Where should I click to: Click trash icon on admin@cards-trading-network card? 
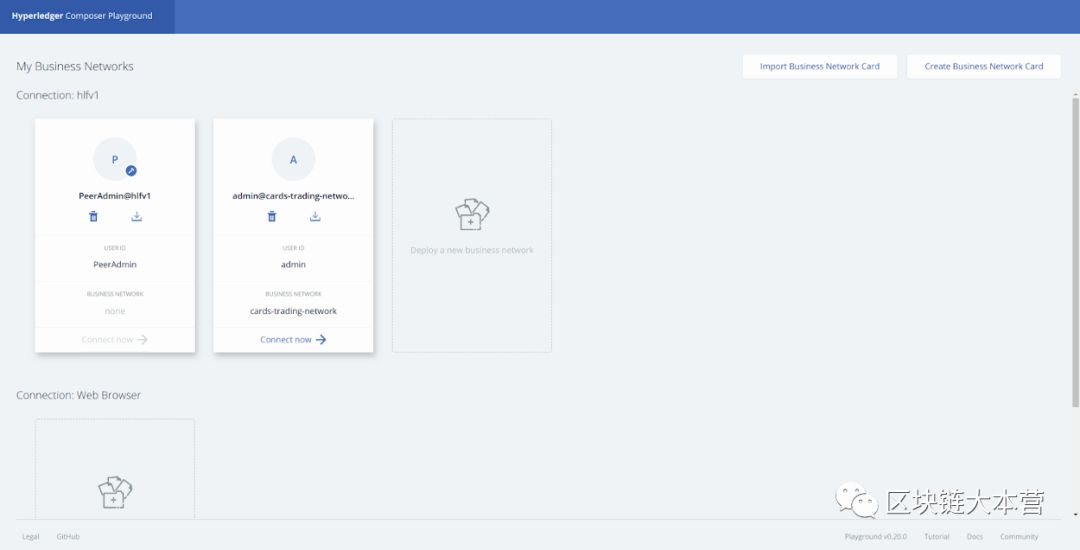pos(272,216)
